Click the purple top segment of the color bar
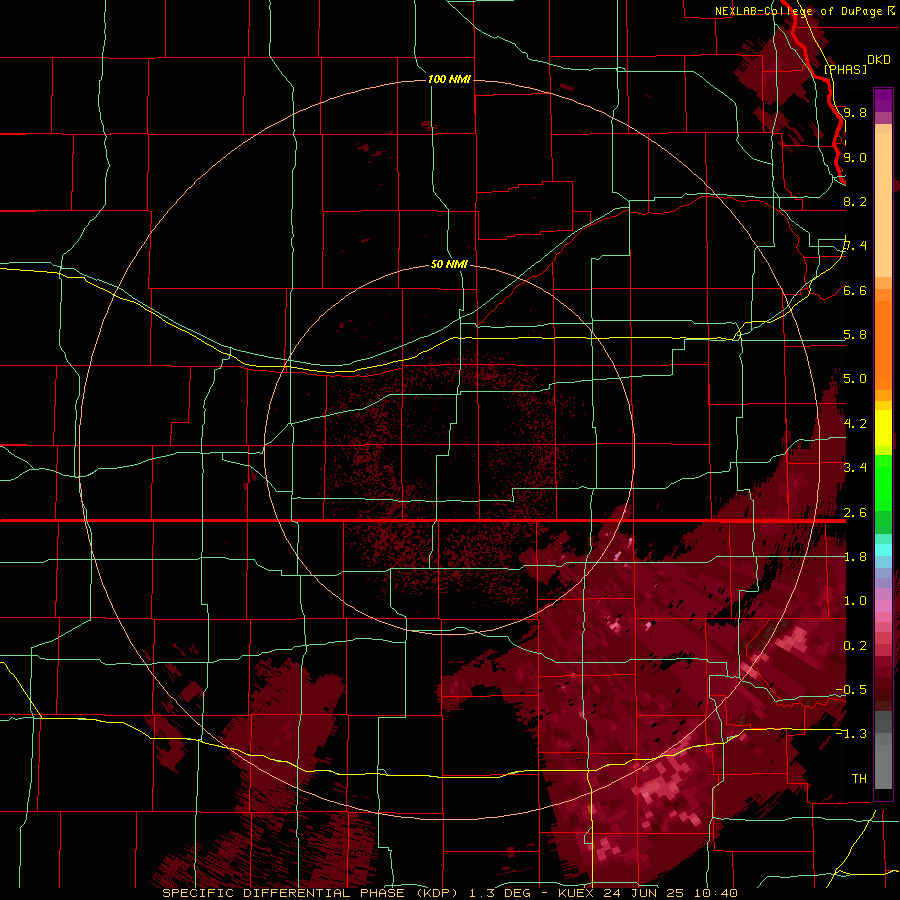 coord(883,100)
